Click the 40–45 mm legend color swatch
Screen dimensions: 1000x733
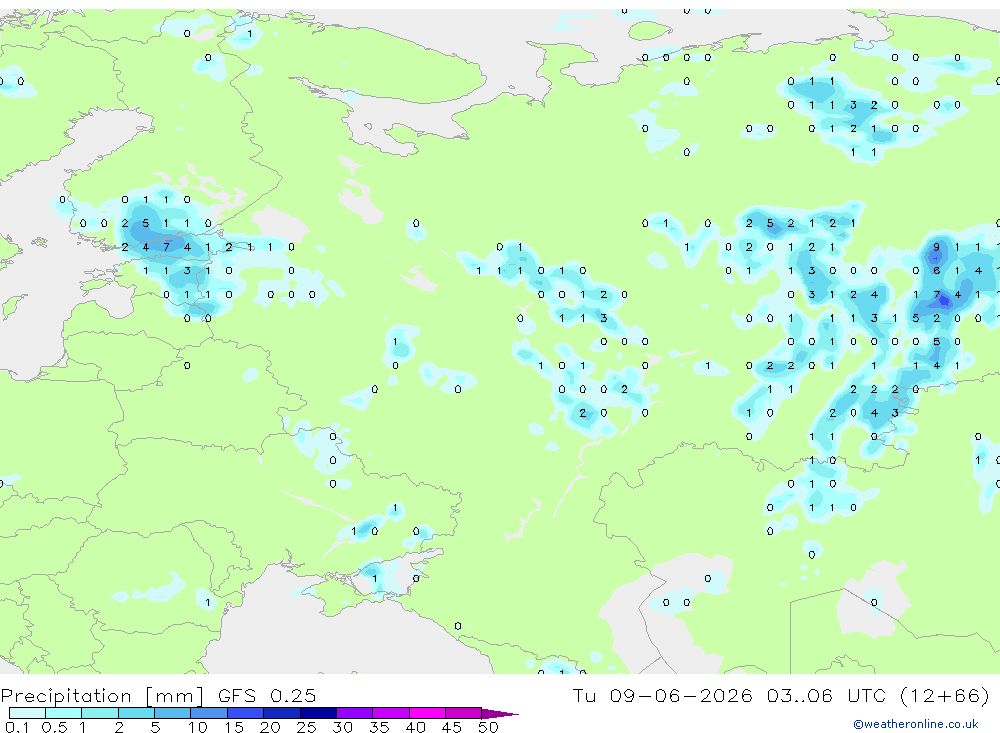coord(427,713)
